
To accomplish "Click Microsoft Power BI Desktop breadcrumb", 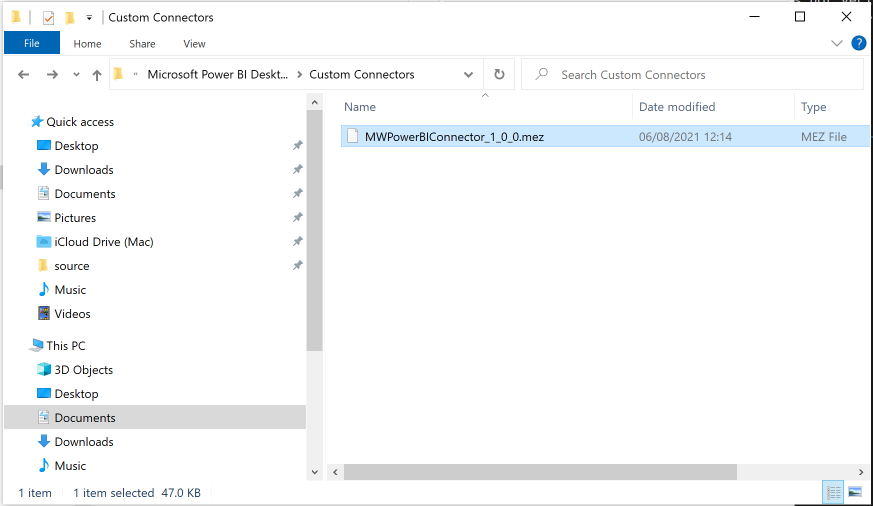I will [218, 75].
